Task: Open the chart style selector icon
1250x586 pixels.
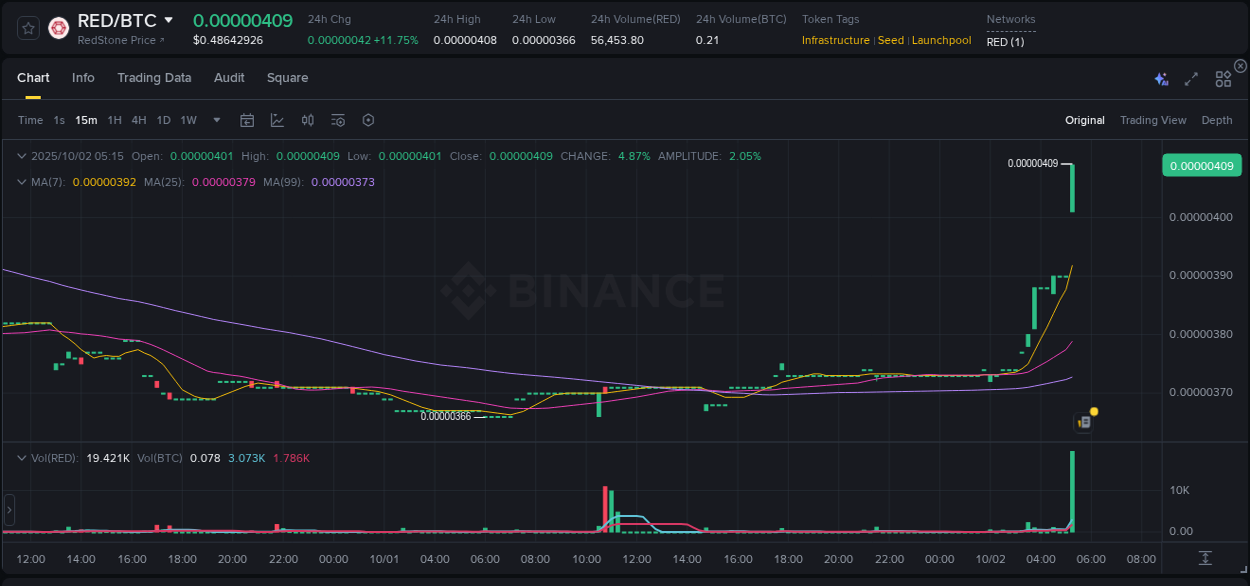Action: pos(277,120)
